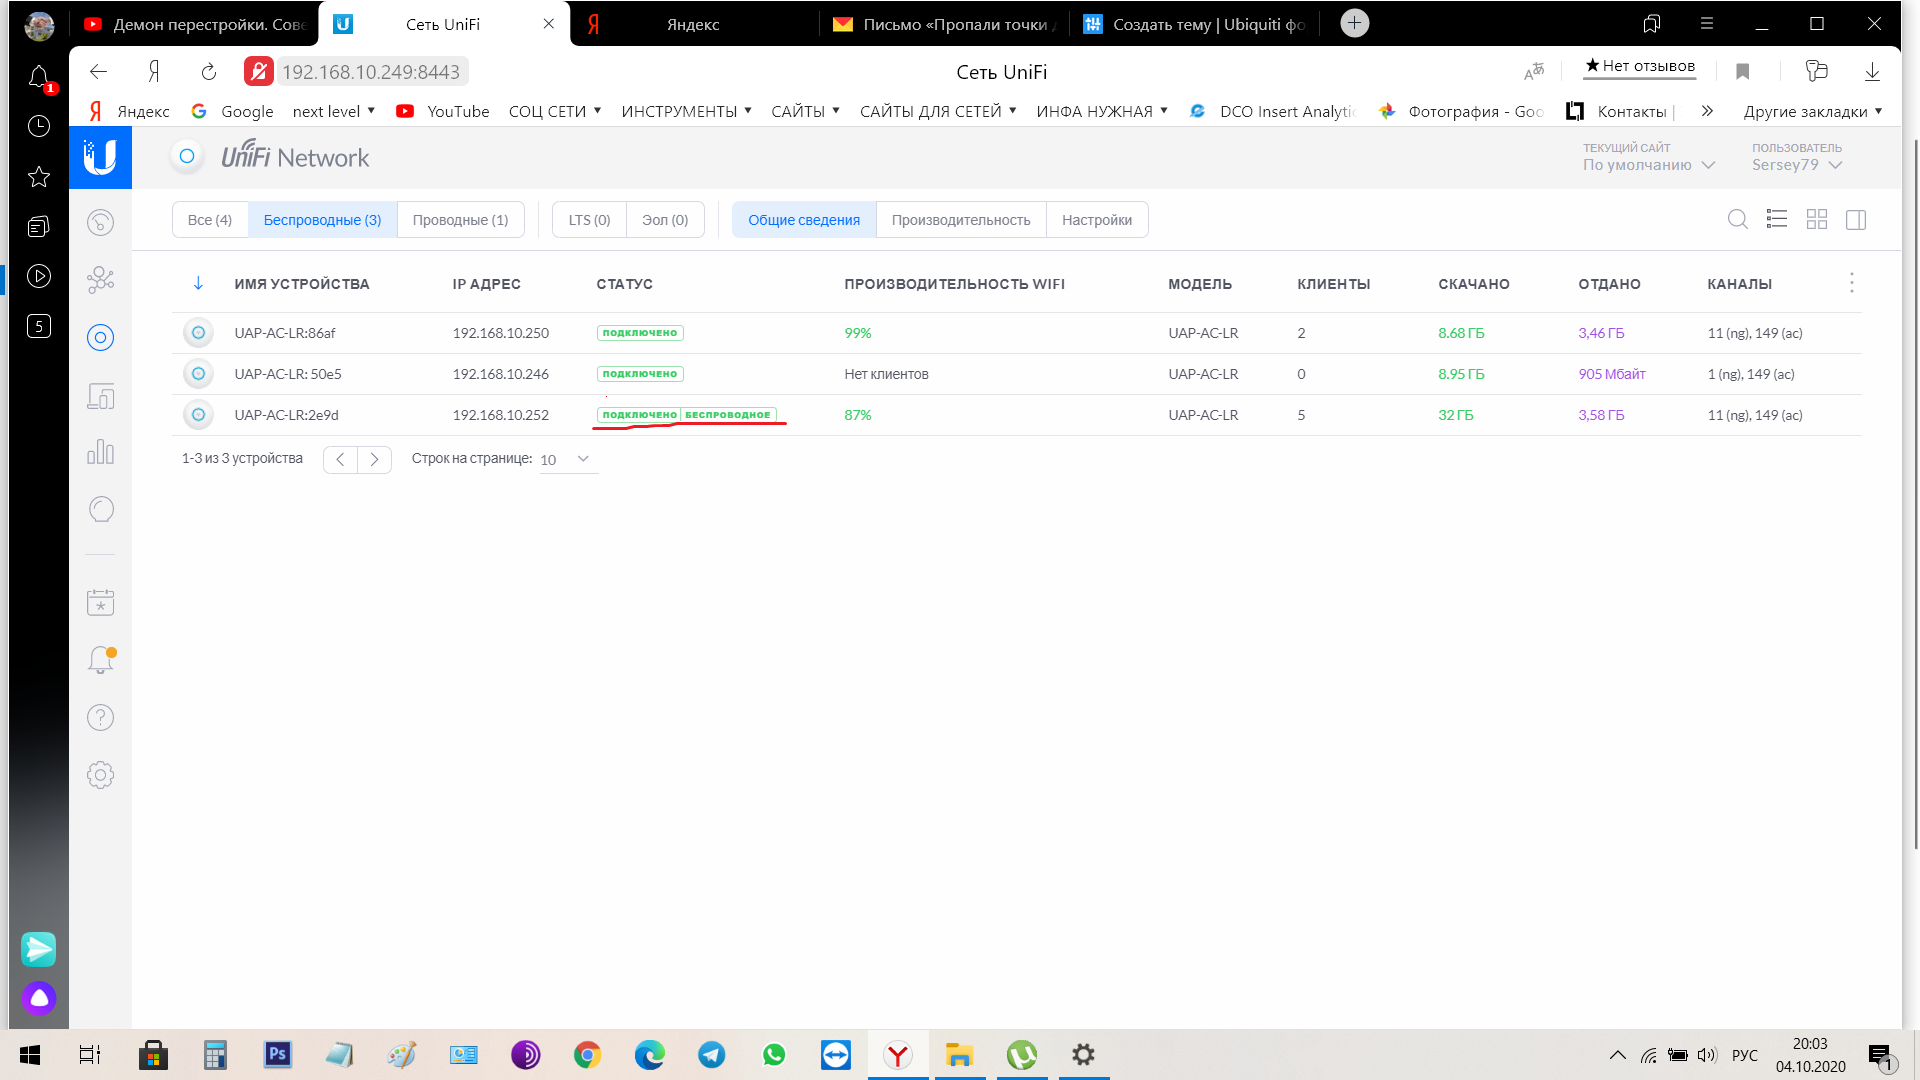The height and width of the screenshot is (1080, 1920).
Task: Open browser history clock in left panel
Action: coord(39,126)
